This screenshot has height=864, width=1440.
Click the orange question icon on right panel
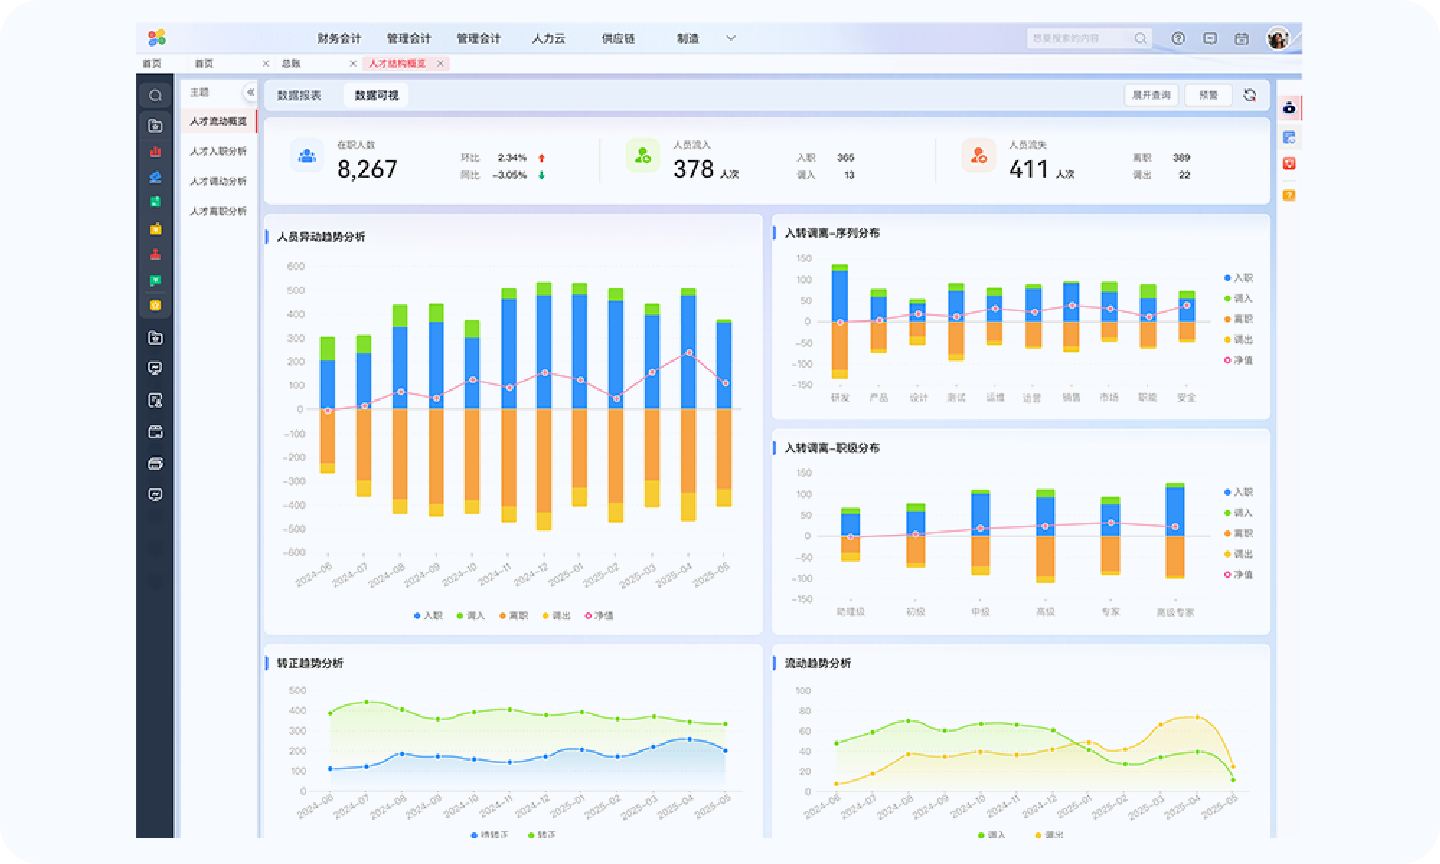pyautogui.click(x=1289, y=195)
